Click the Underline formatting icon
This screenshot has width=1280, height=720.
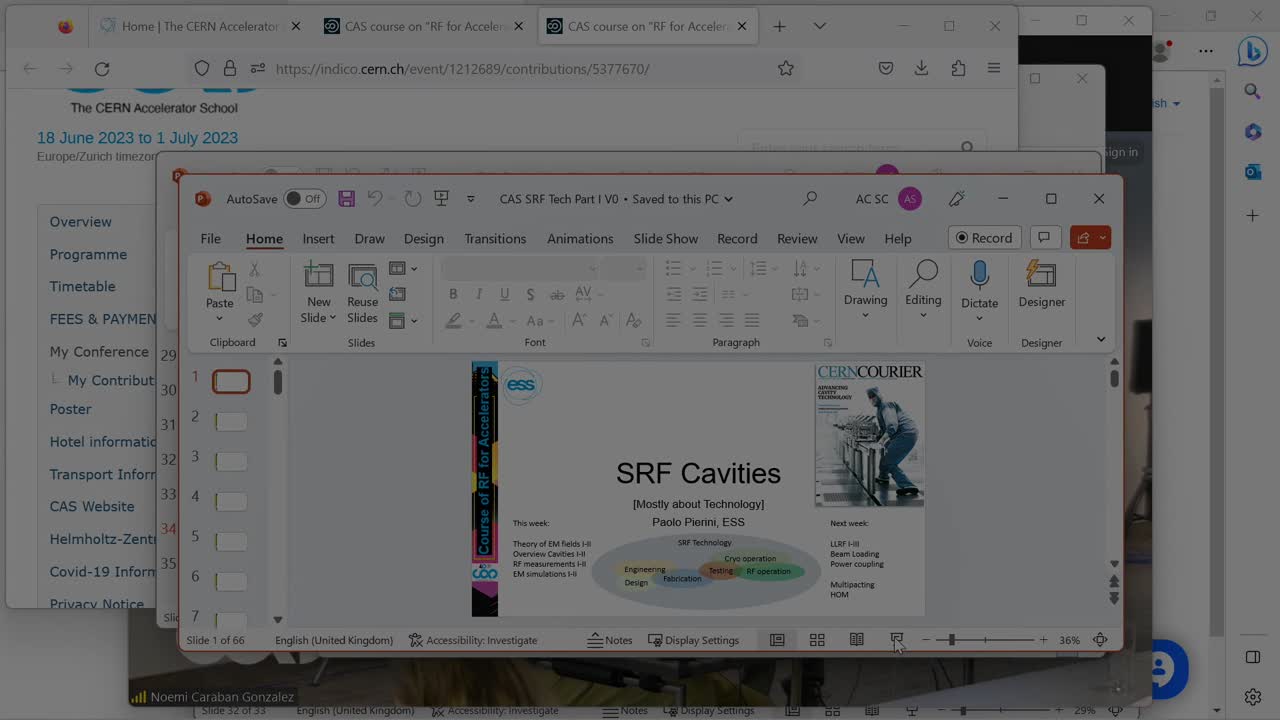[504, 294]
